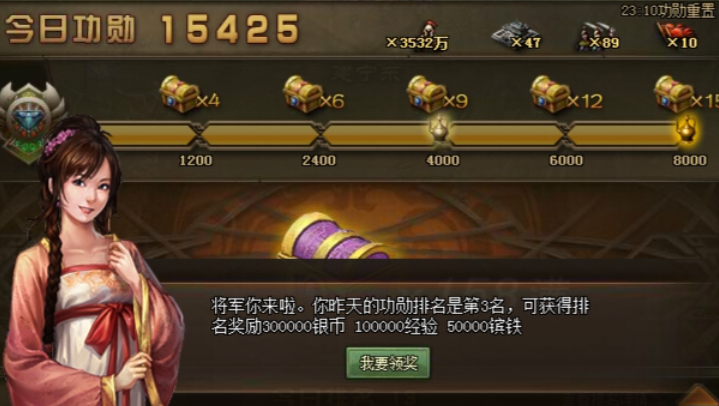Open the treasure chest marked x6
The image size is (719, 406).
303,94
